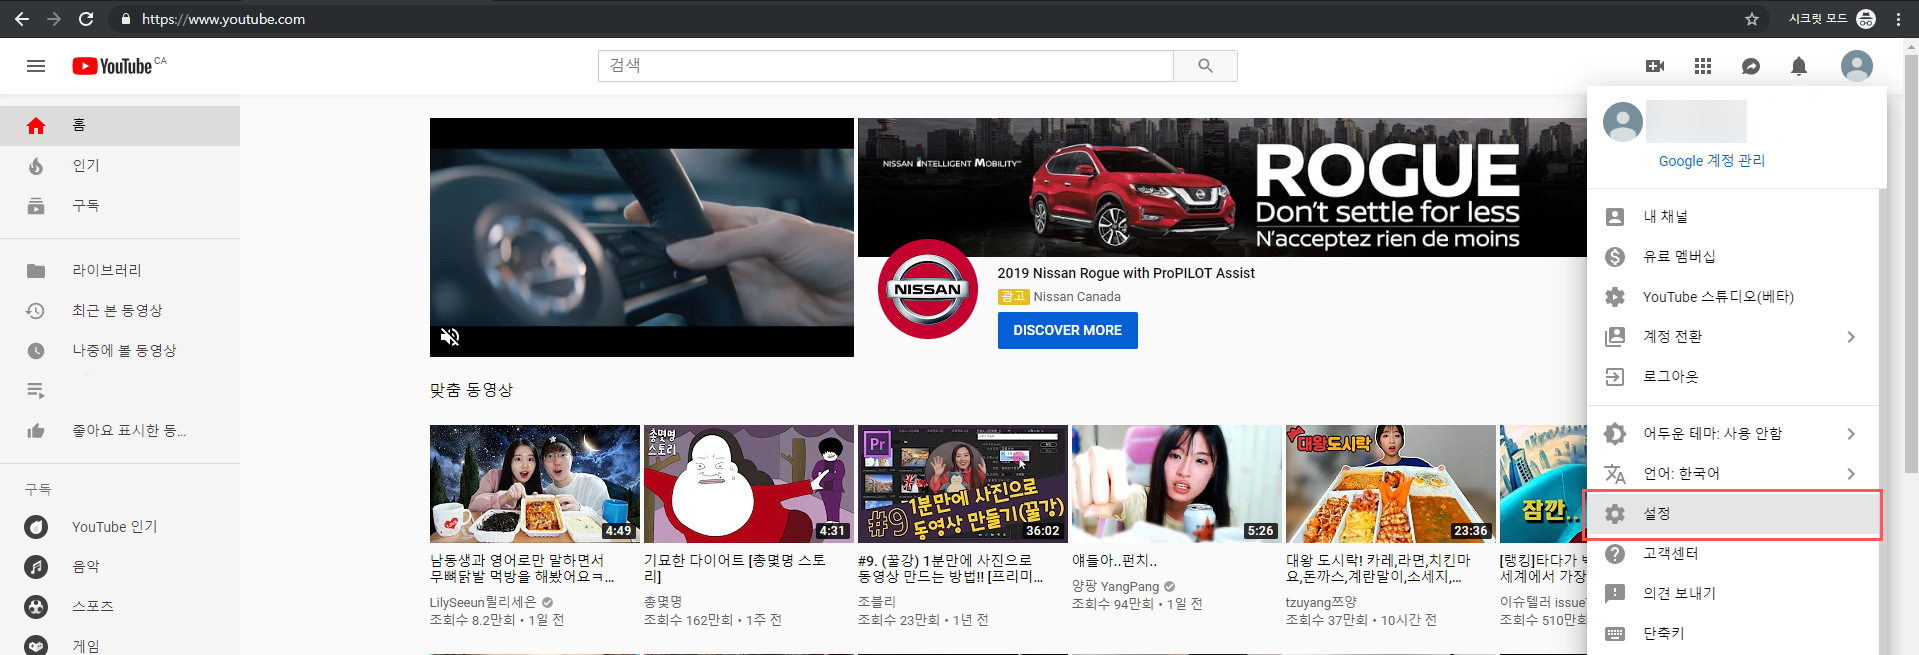Click the 총몇명 channel name
Viewport: 1919px width, 655px height.
[663, 602]
